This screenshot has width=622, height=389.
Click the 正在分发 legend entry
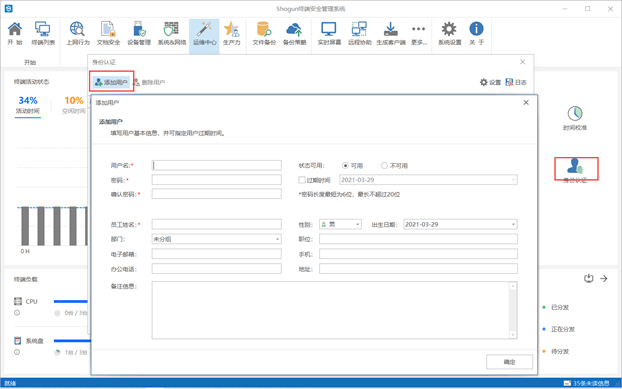[559, 329]
